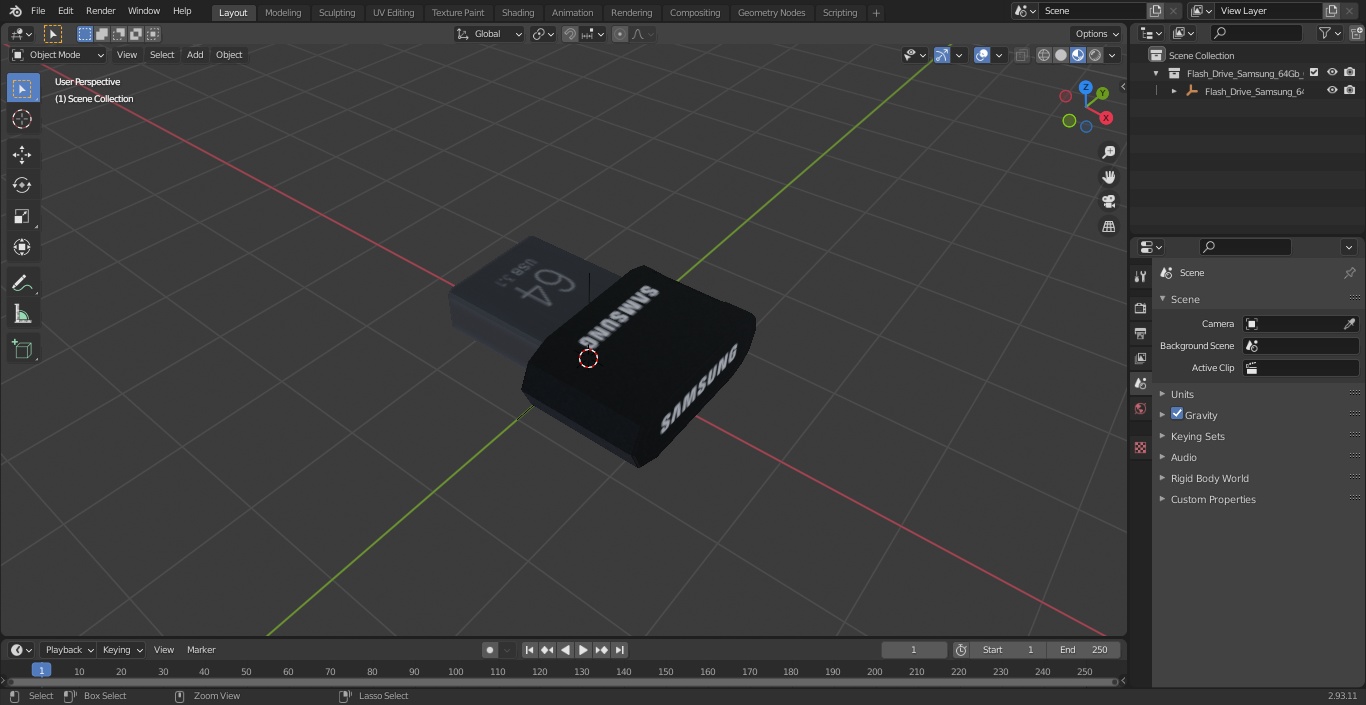Open the Output properties tab
The width and height of the screenshot is (1366, 705).
click(1140, 333)
